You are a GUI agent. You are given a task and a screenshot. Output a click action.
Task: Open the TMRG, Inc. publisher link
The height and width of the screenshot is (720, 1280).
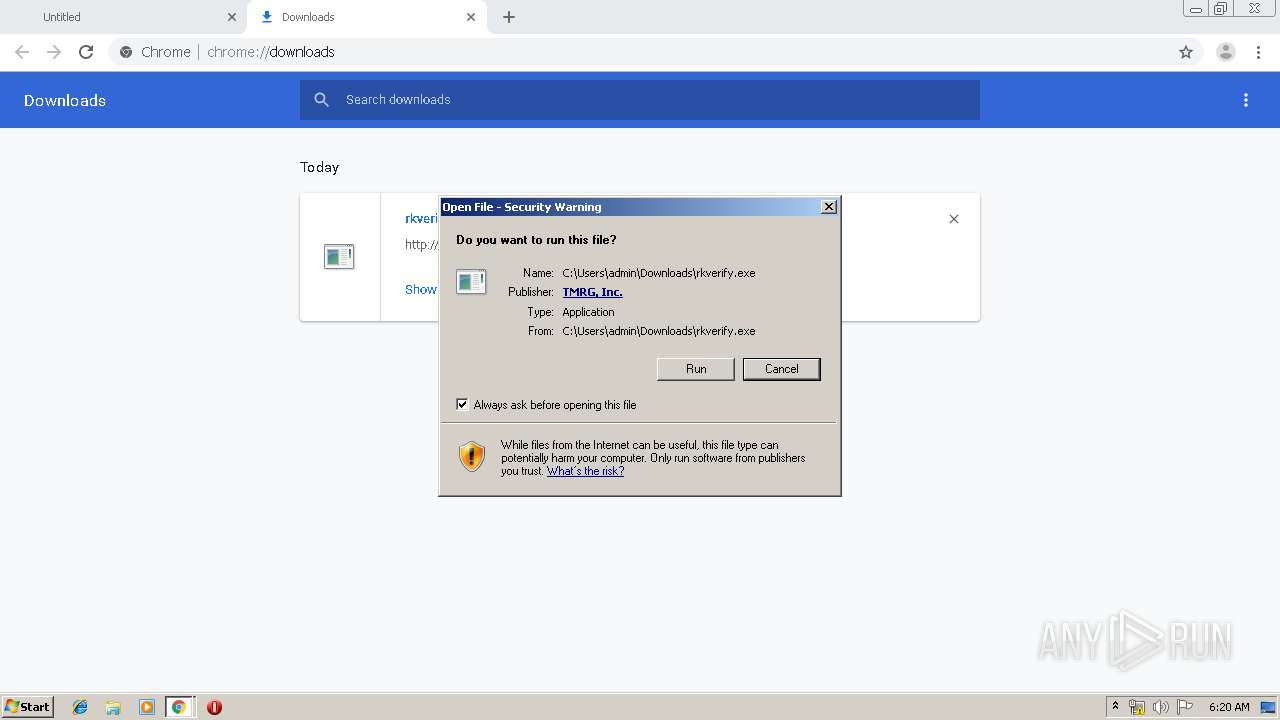(592, 292)
